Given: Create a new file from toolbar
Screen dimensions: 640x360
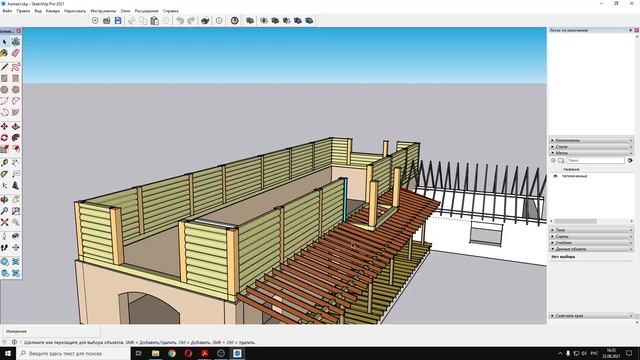Looking at the screenshot, I should (x=95, y=20).
